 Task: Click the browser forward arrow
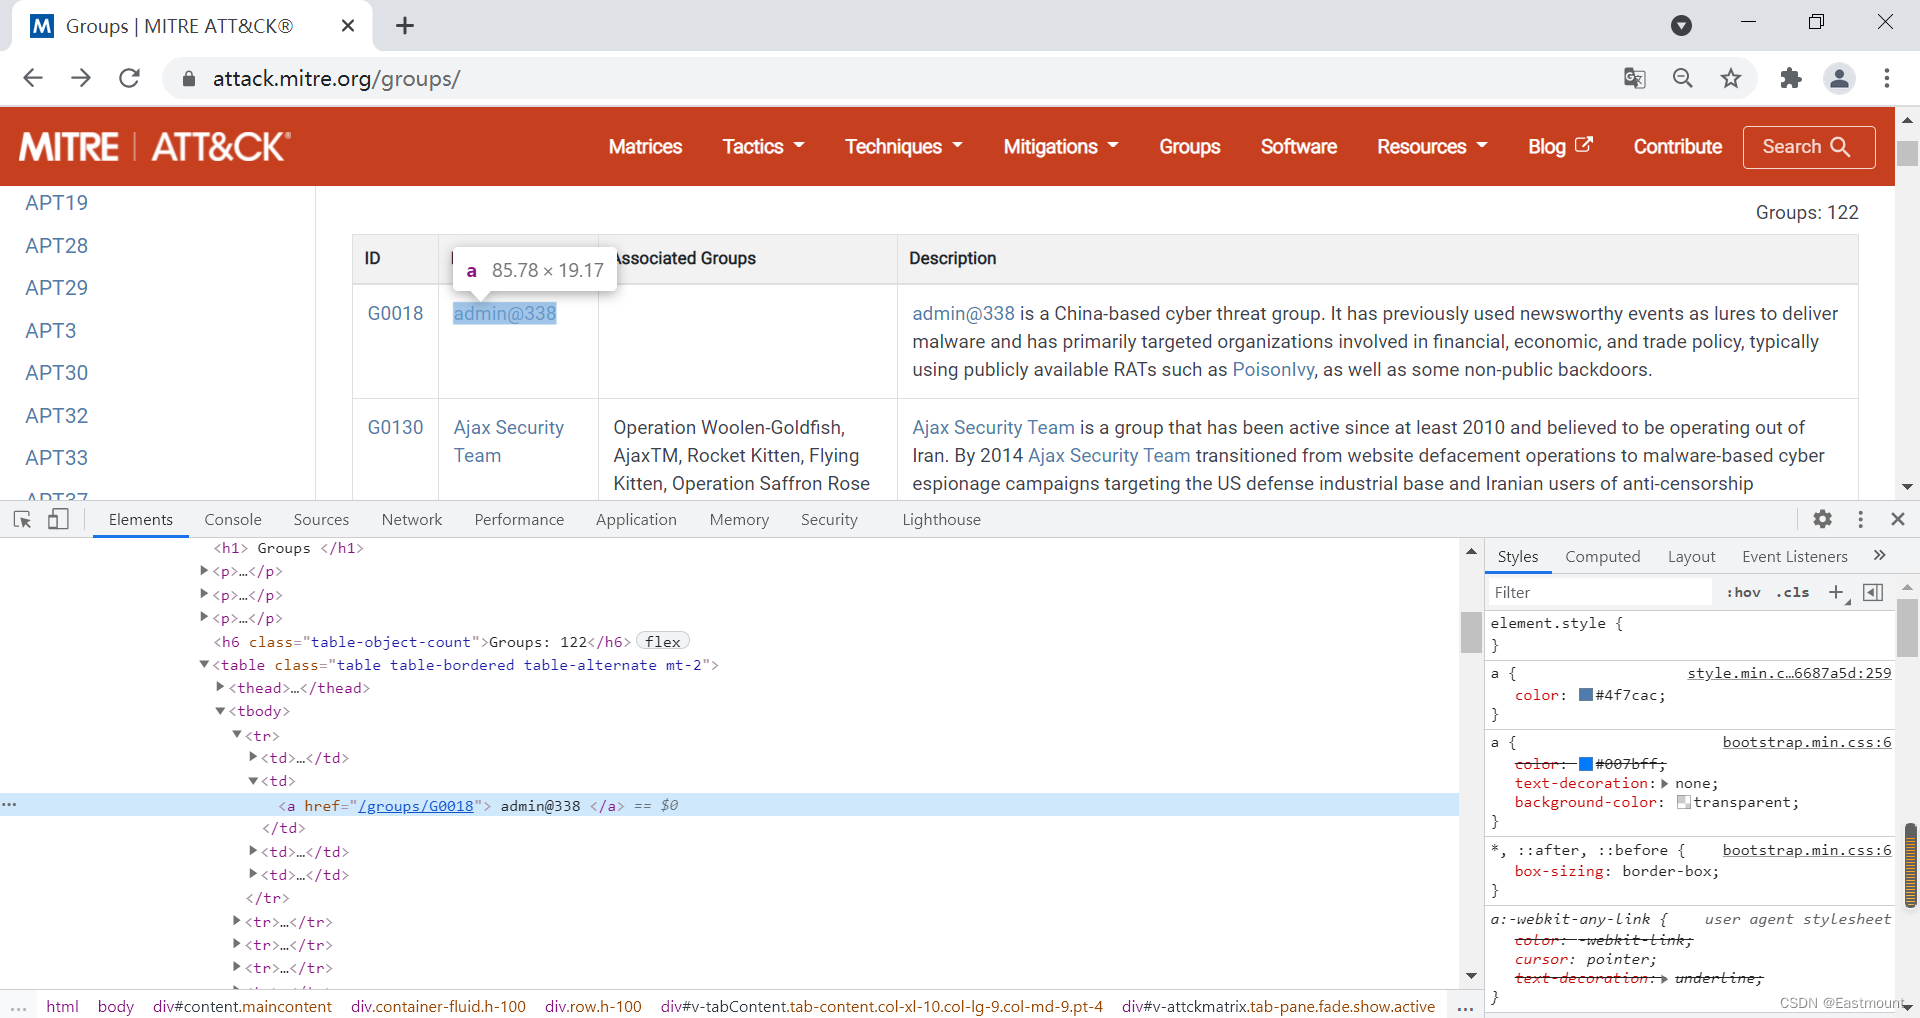click(81, 78)
